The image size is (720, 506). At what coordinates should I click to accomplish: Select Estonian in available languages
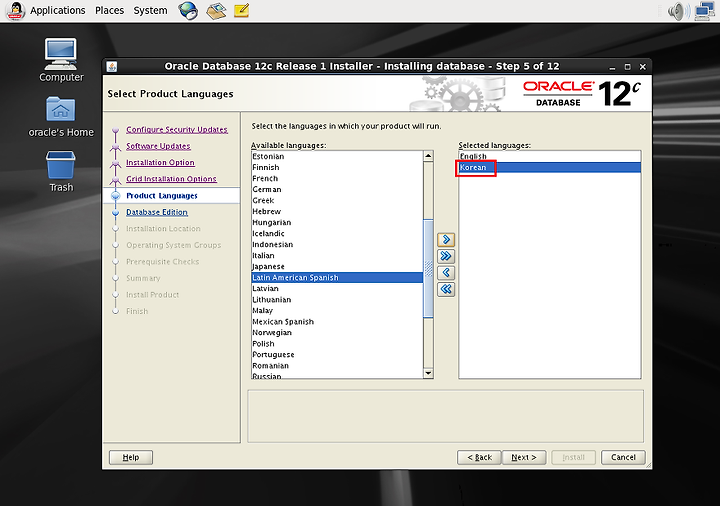[337, 157]
